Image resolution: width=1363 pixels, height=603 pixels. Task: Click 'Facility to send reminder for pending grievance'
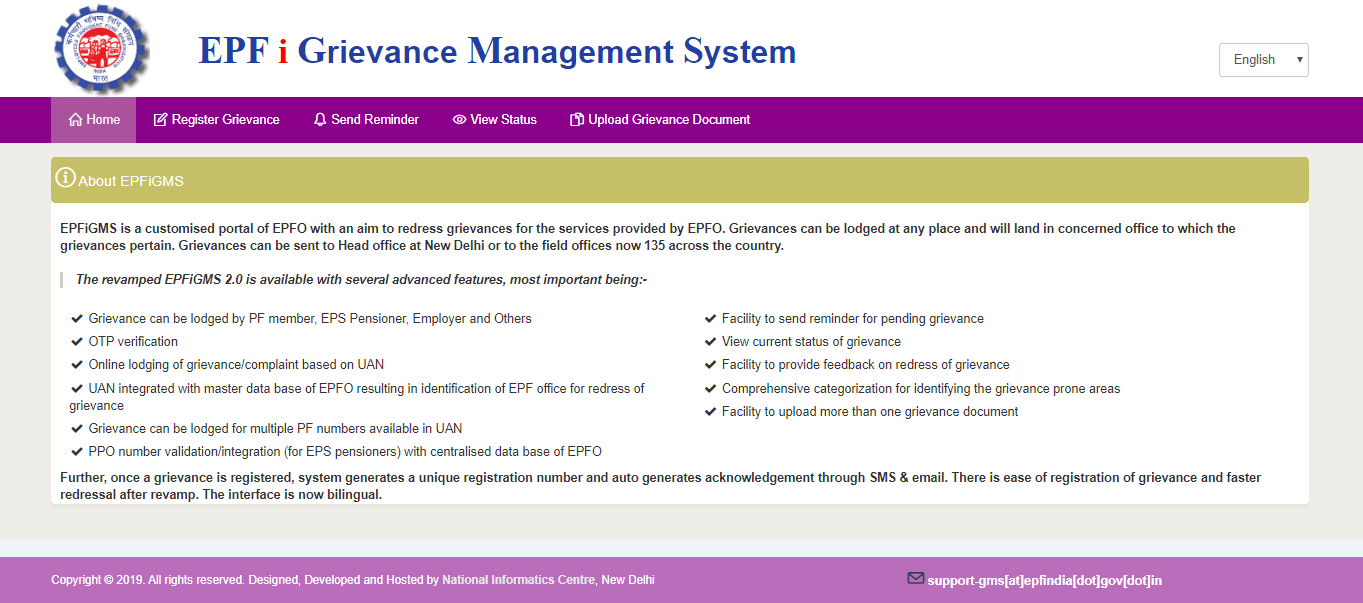(853, 319)
